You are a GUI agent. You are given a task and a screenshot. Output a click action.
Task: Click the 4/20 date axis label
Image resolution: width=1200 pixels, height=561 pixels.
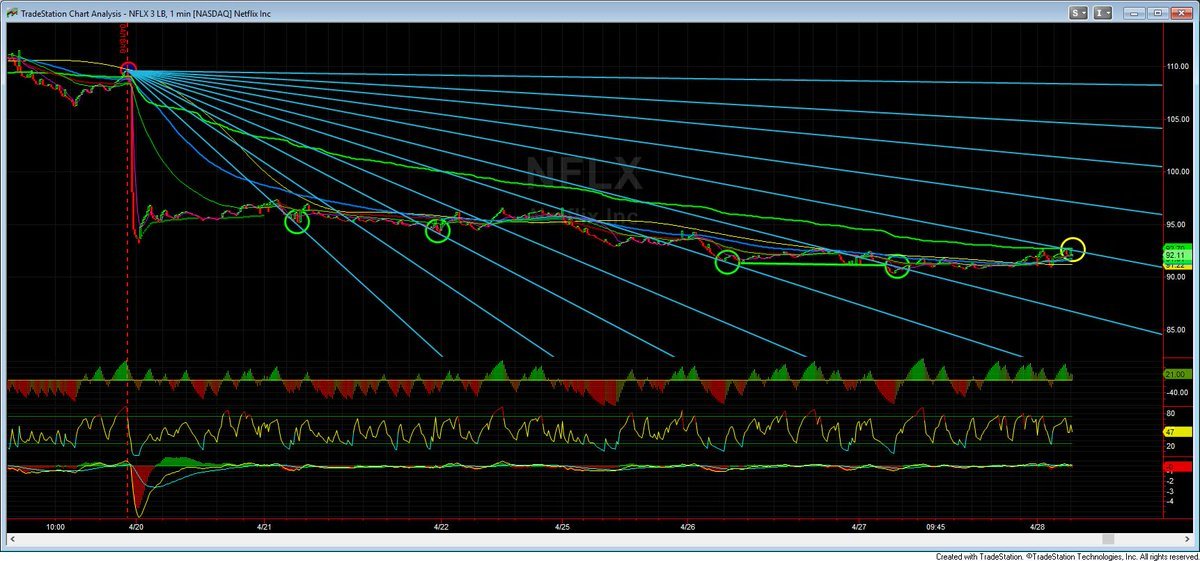point(138,525)
